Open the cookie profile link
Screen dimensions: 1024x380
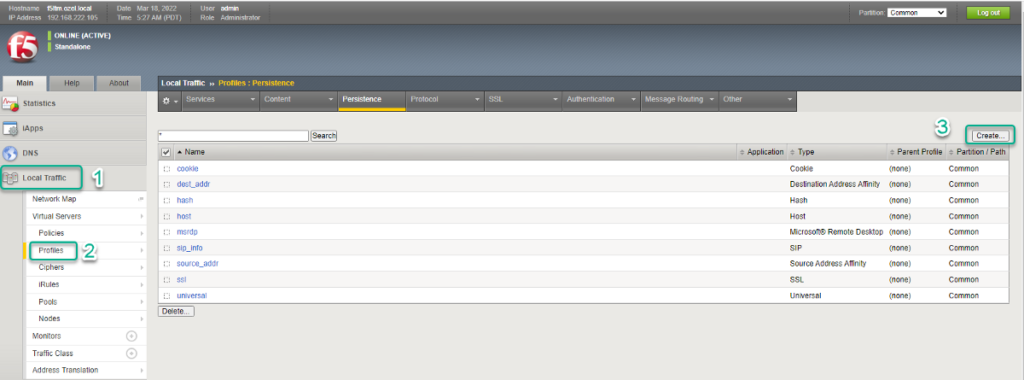click(x=187, y=169)
